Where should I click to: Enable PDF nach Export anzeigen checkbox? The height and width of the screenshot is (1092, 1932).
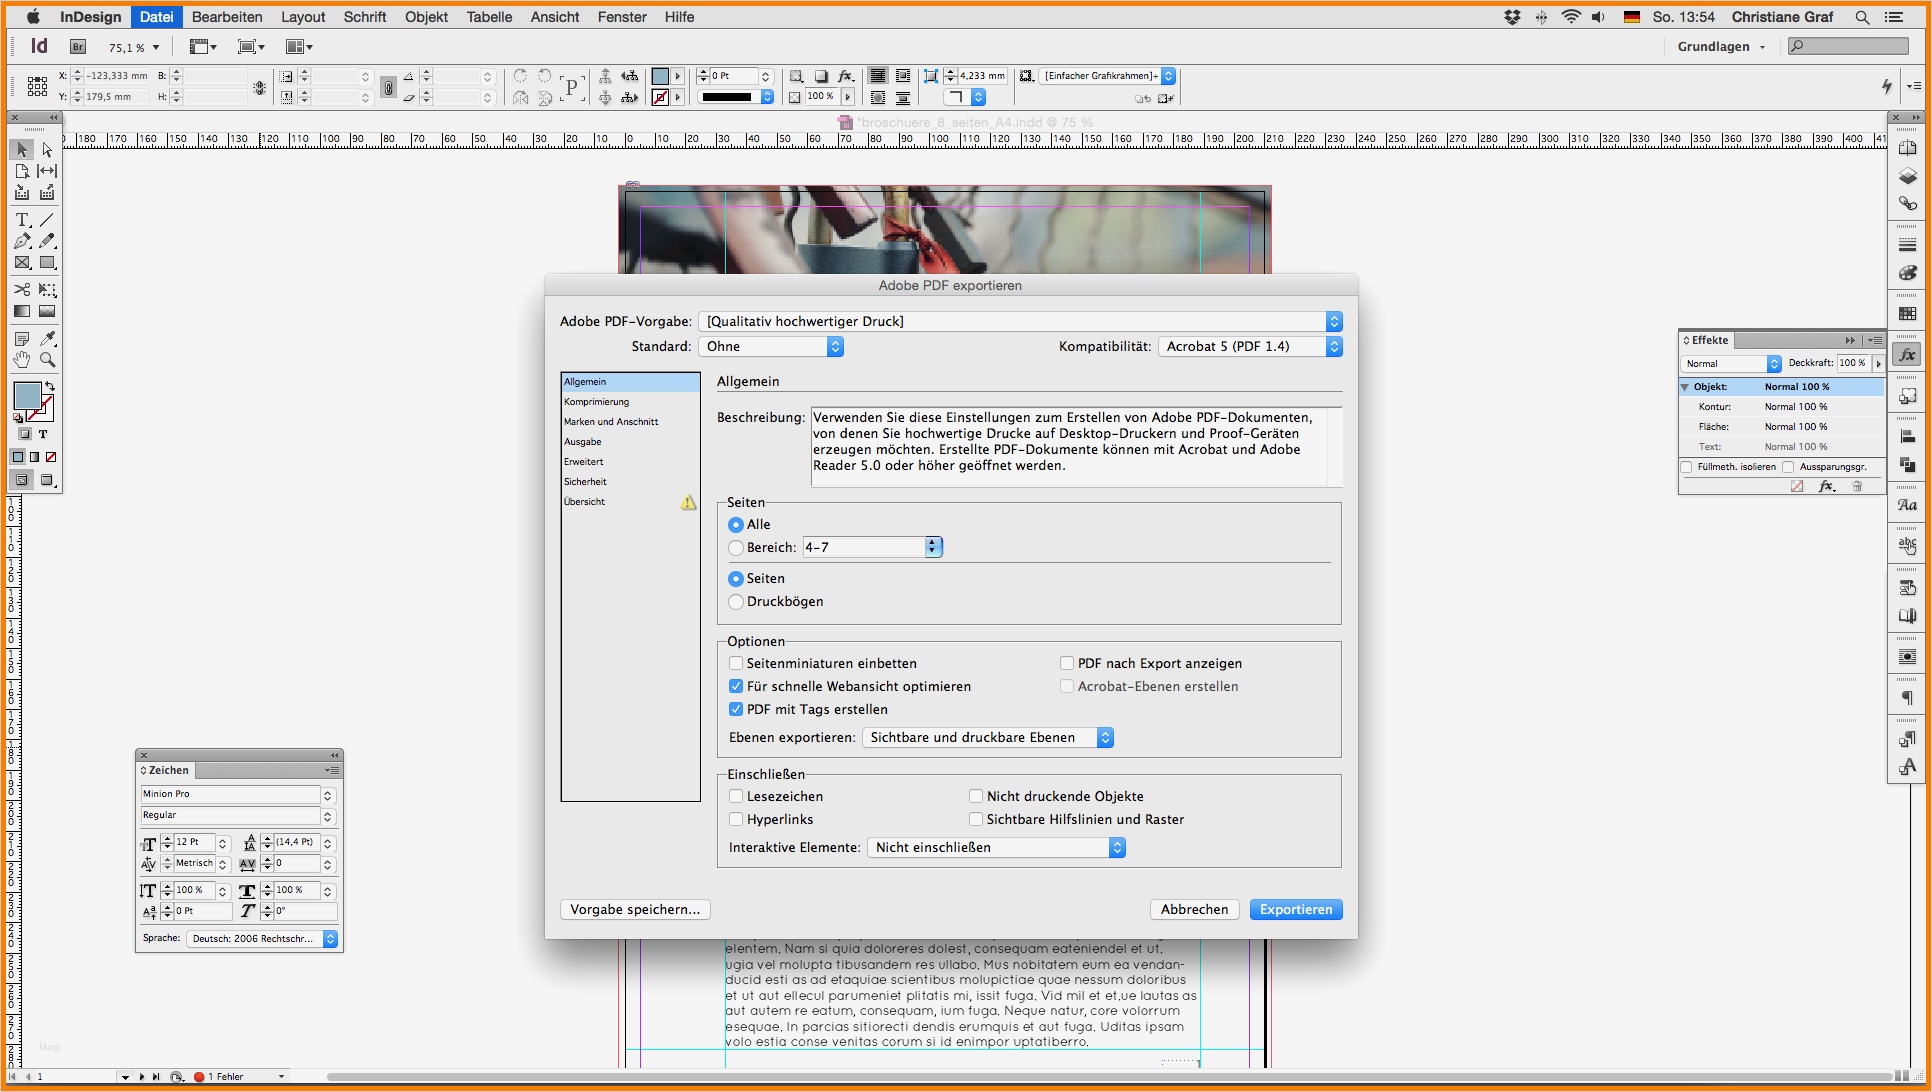pos(1067,663)
